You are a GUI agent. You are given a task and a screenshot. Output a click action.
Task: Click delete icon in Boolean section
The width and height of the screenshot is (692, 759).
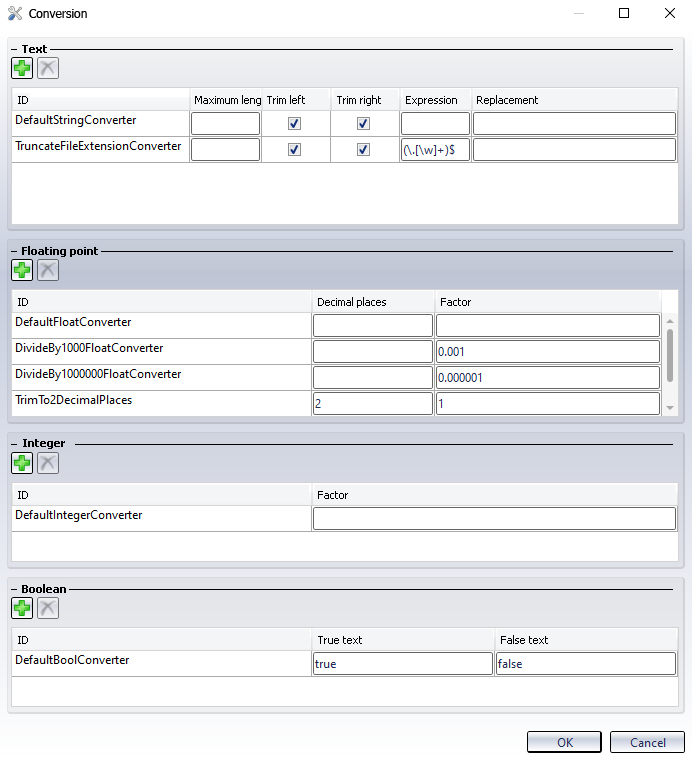point(48,608)
